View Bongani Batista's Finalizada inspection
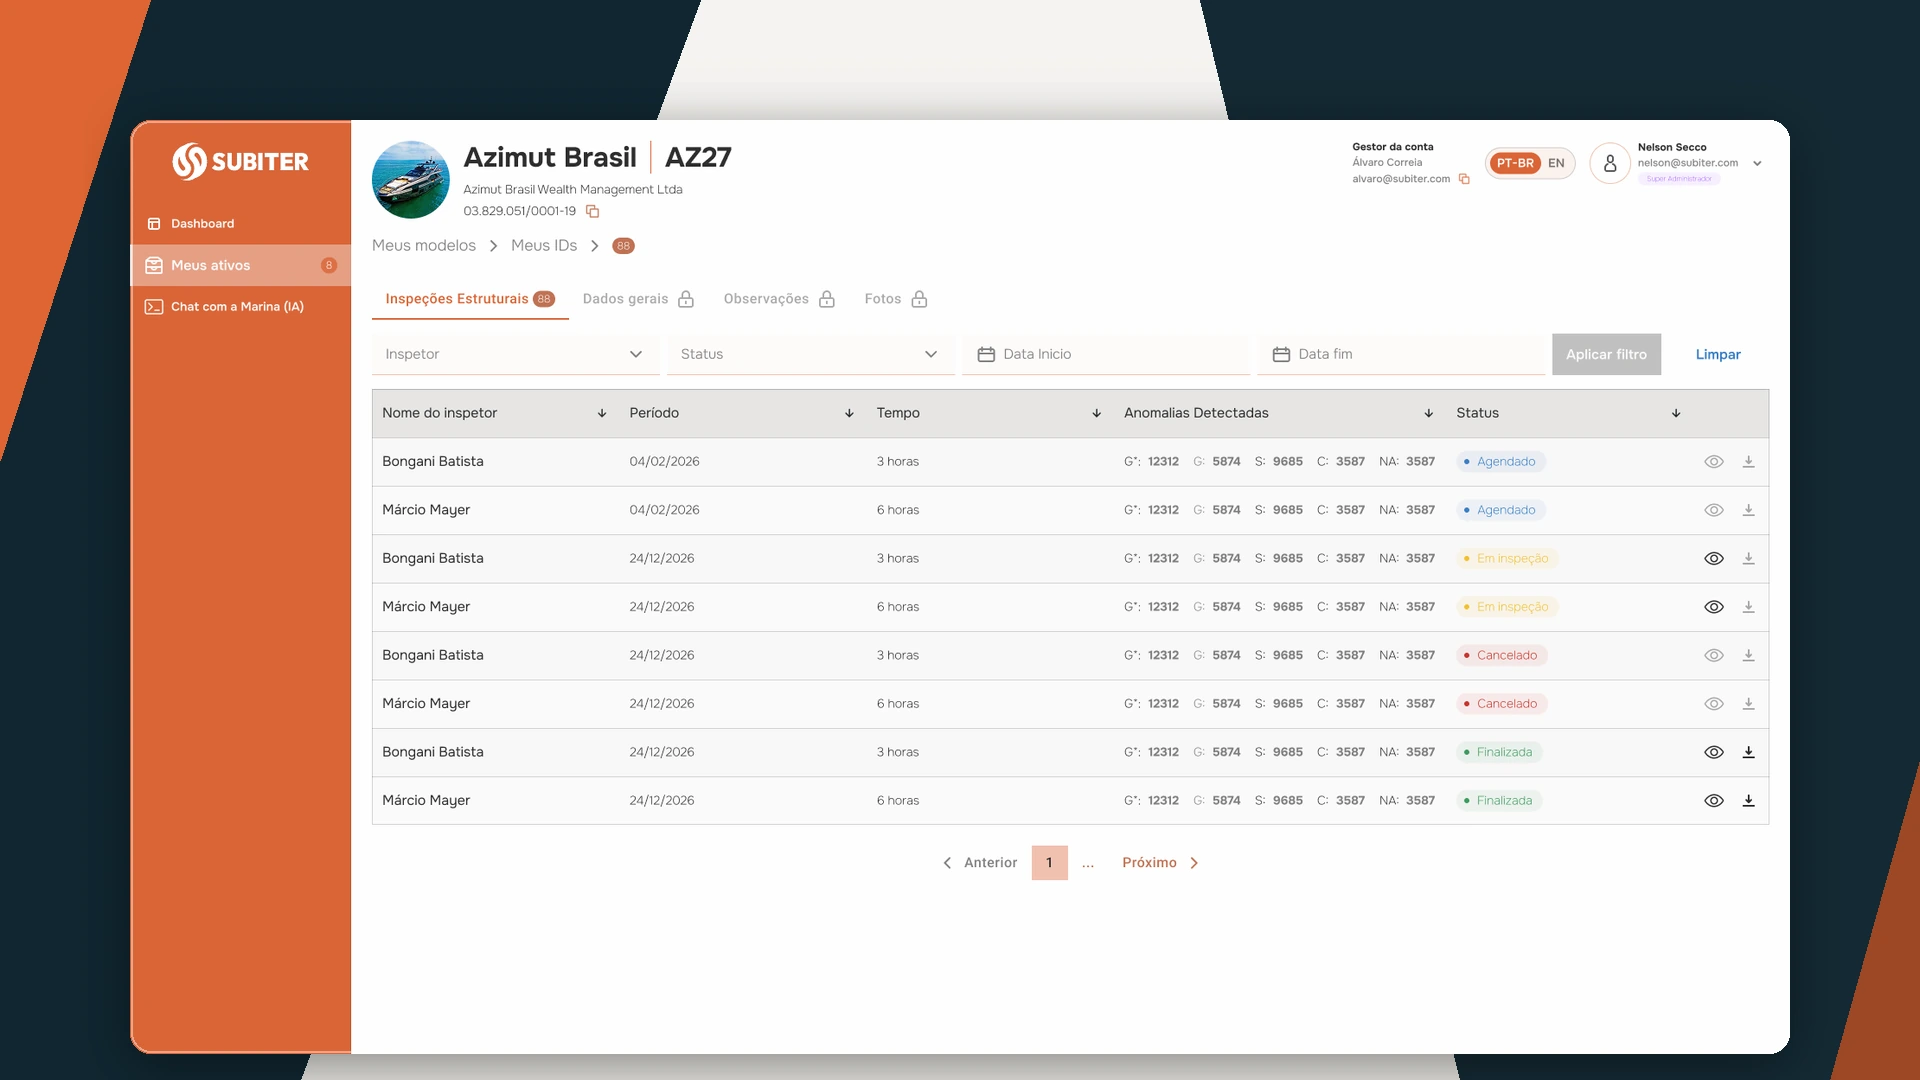1920x1080 pixels. 1714,752
